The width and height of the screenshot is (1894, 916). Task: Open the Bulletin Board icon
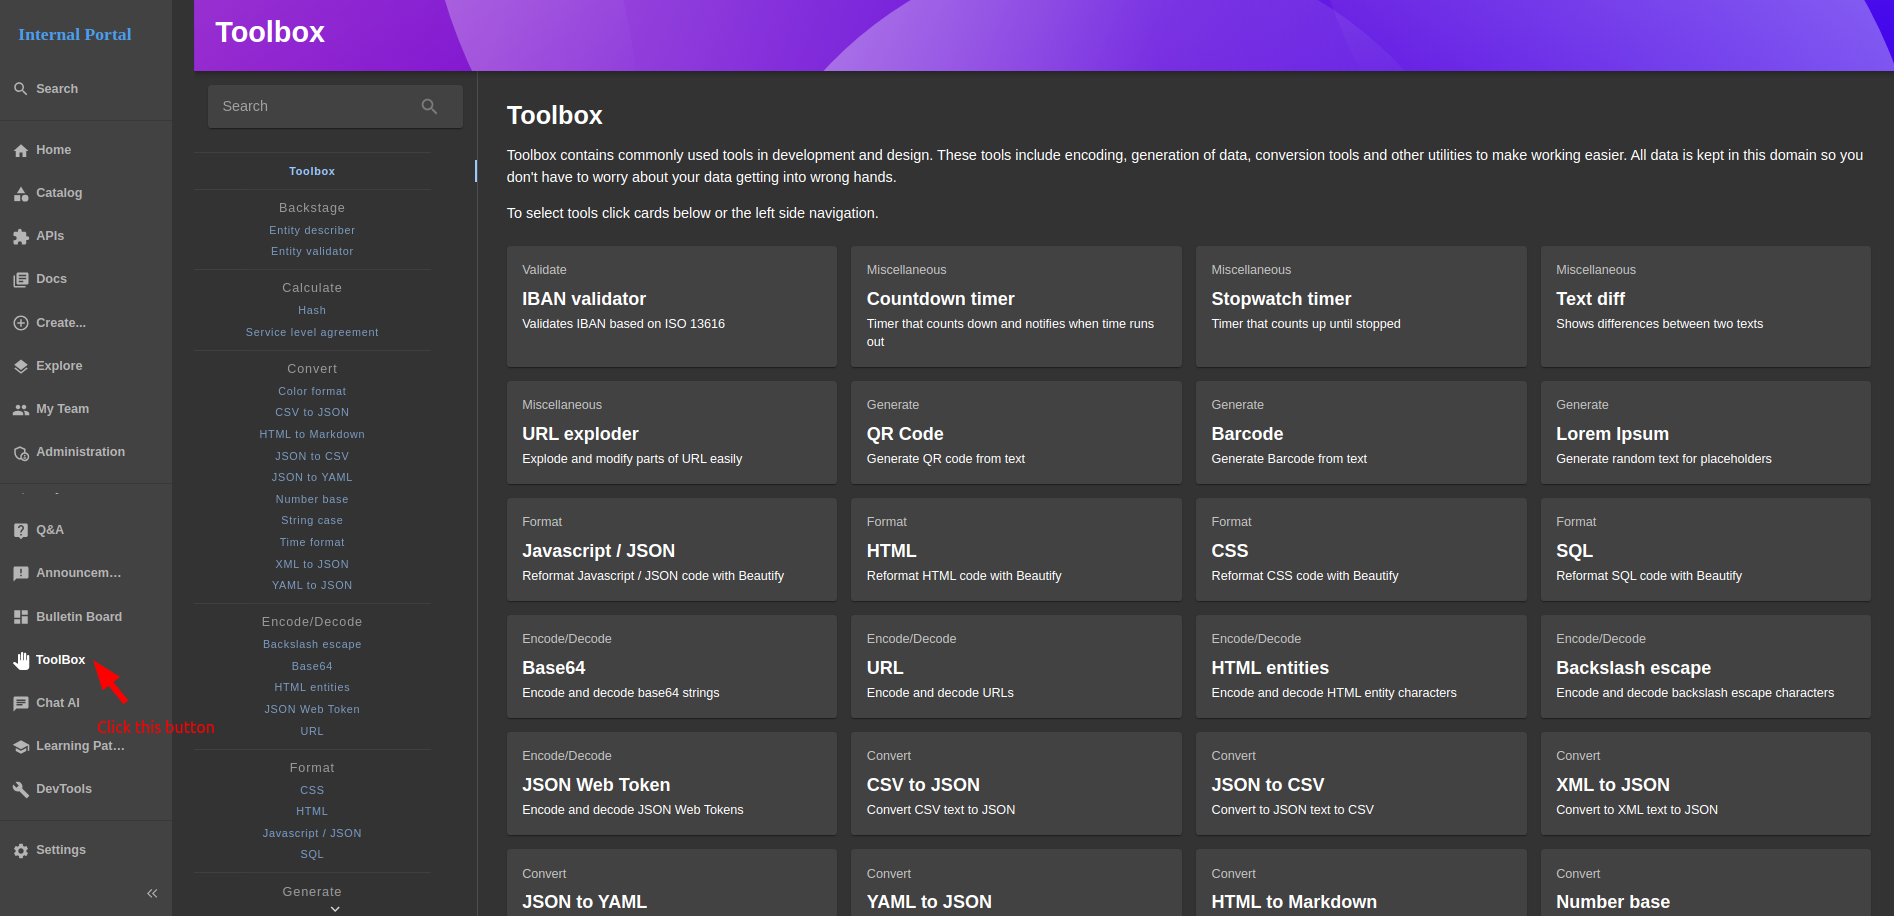point(21,617)
